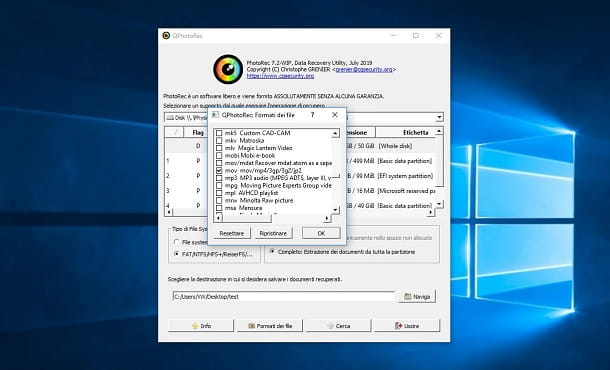Close the QPhotoRec main window

(x=438, y=35)
